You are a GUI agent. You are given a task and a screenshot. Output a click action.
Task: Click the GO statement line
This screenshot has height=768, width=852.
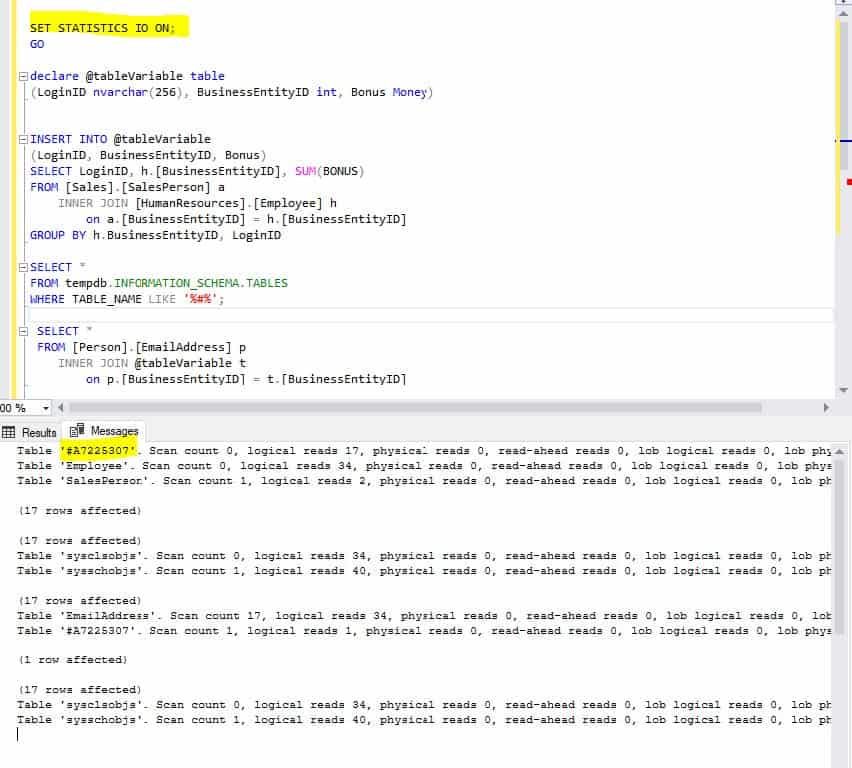37,44
